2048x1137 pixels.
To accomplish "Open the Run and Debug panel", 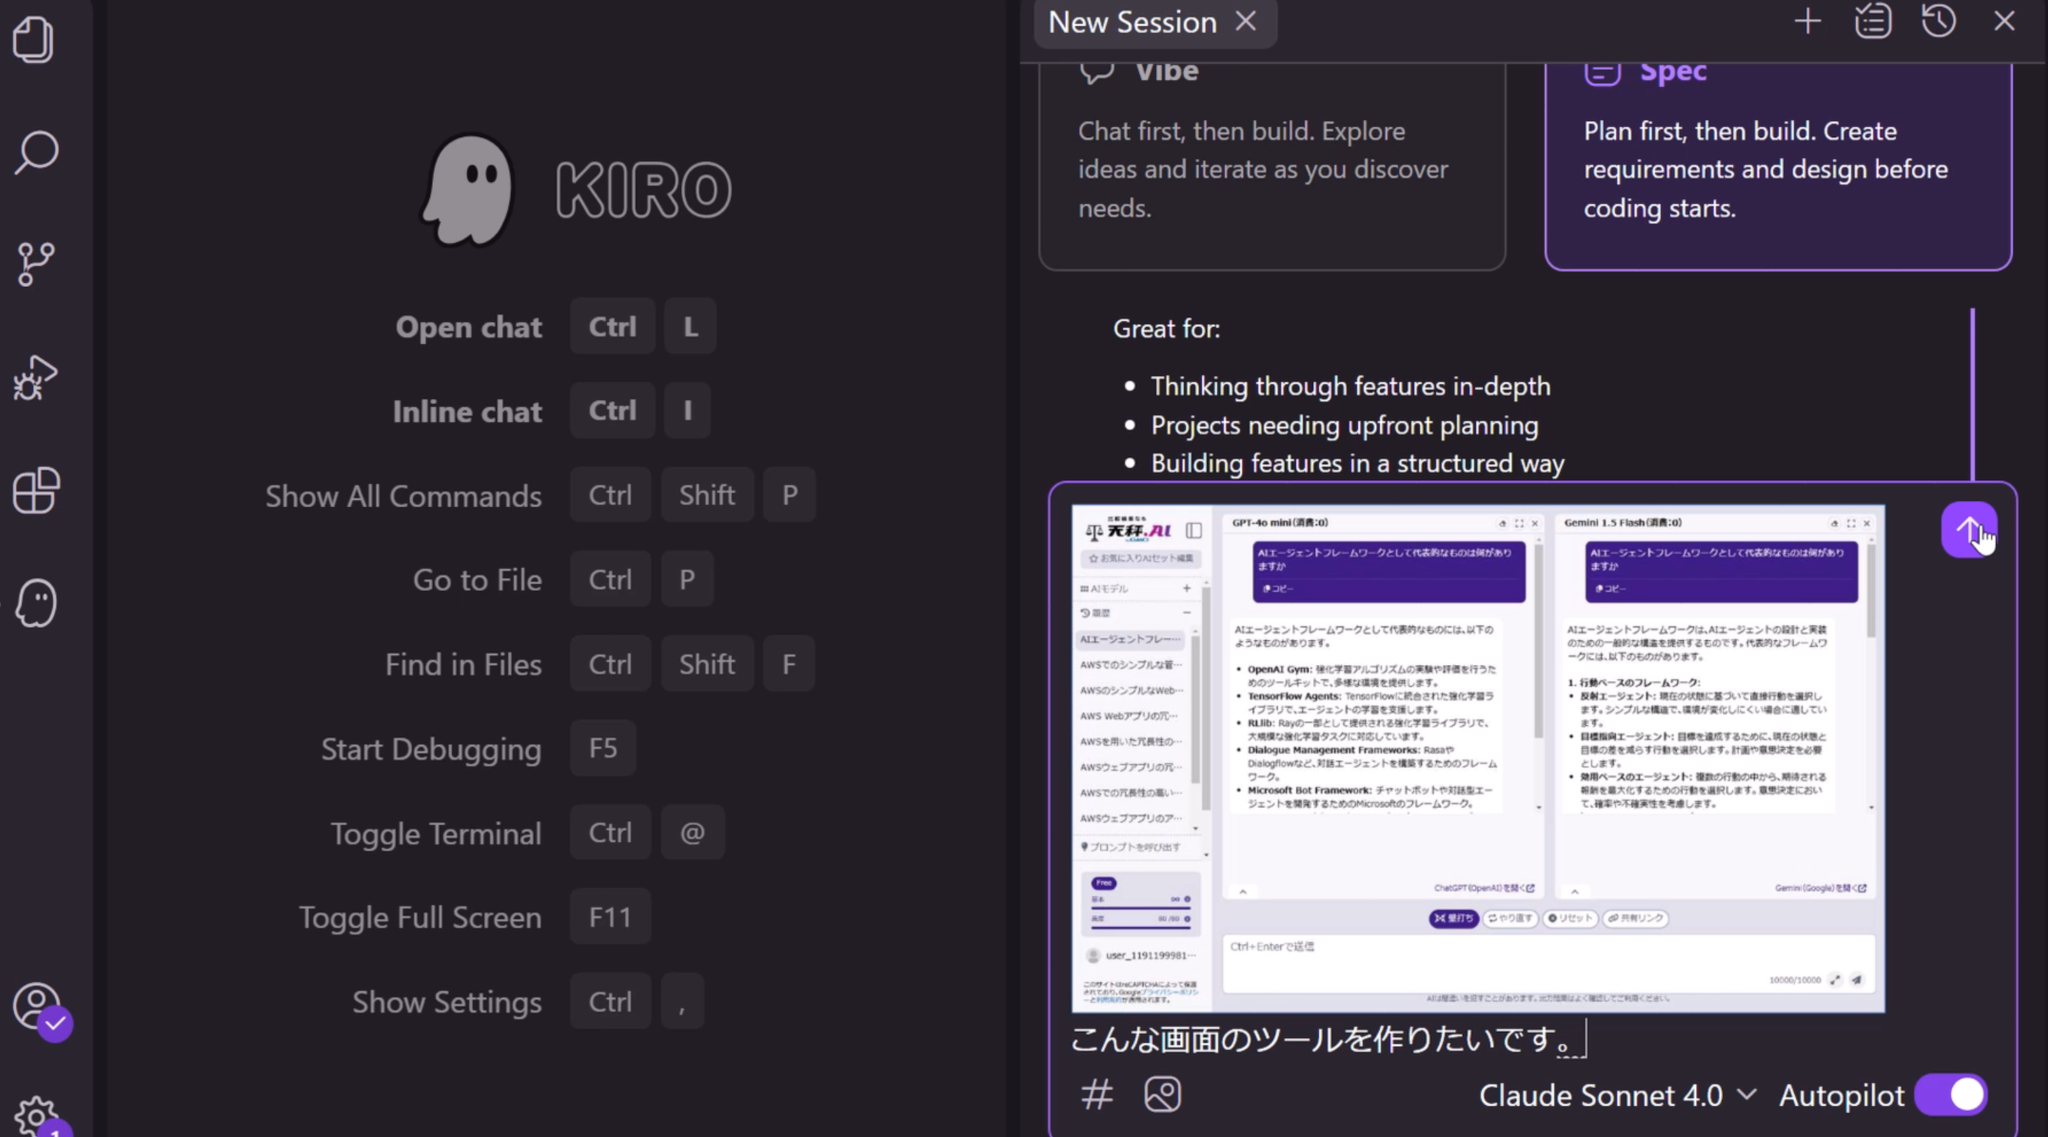I will click(36, 377).
